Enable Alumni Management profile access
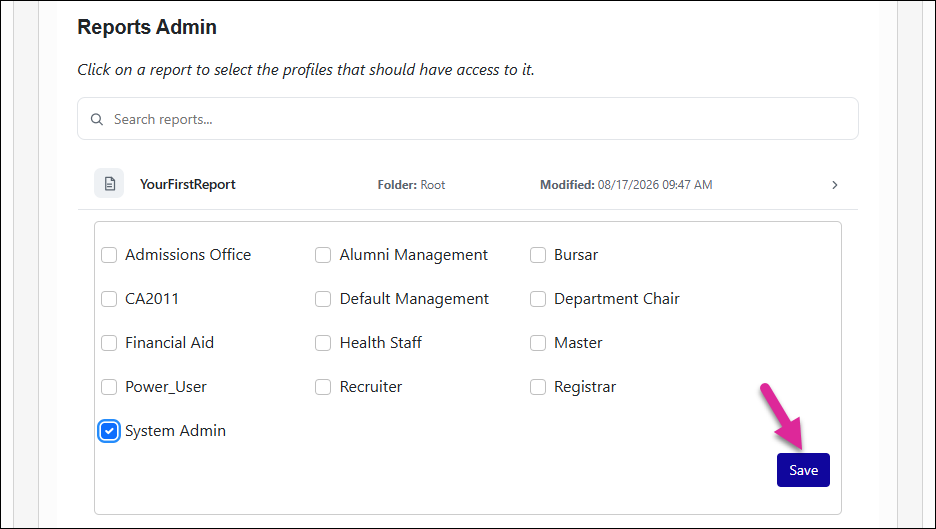 click(x=323, y=255)
